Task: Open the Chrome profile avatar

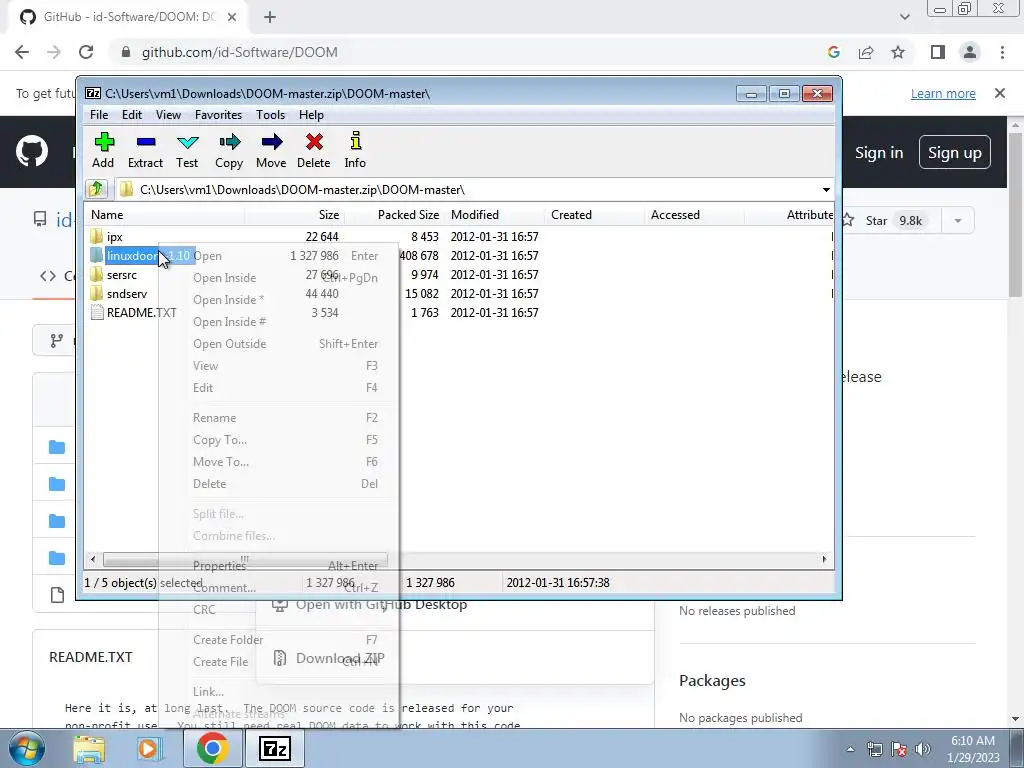Action: (970, 52)
